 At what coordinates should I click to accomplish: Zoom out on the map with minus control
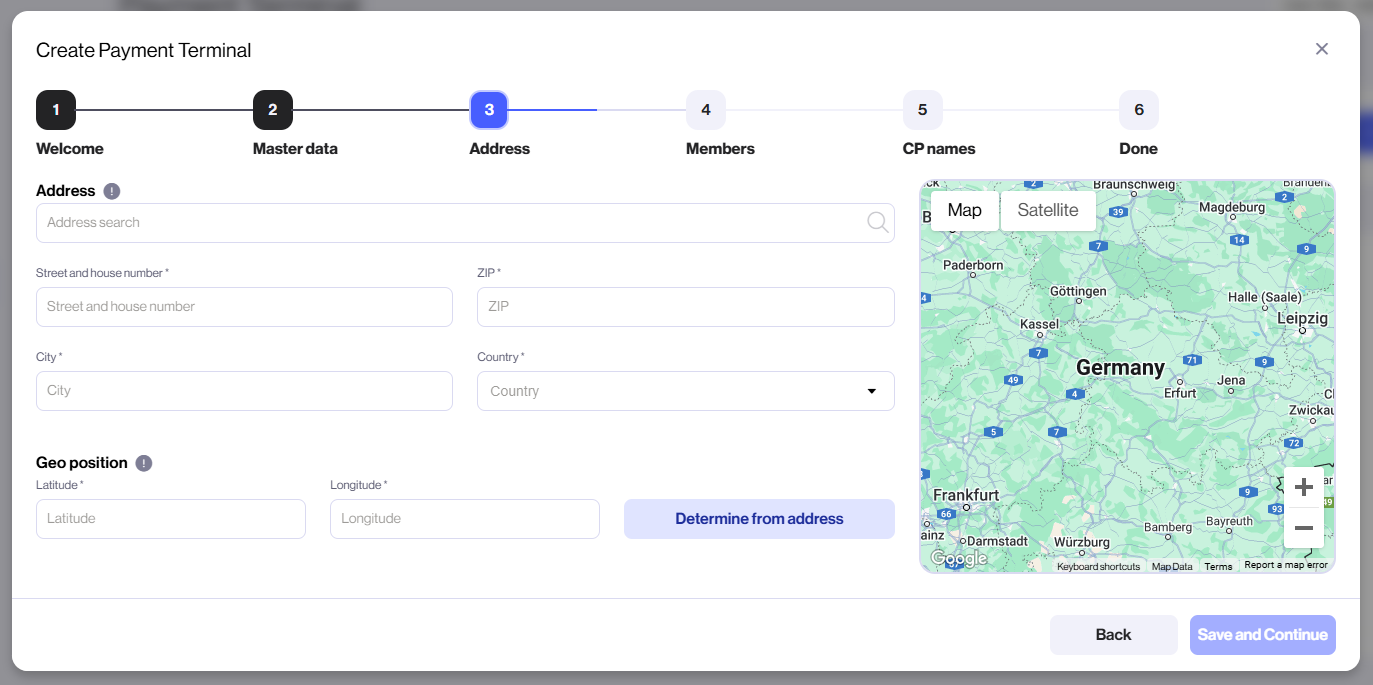click(x=1303, y=528)
